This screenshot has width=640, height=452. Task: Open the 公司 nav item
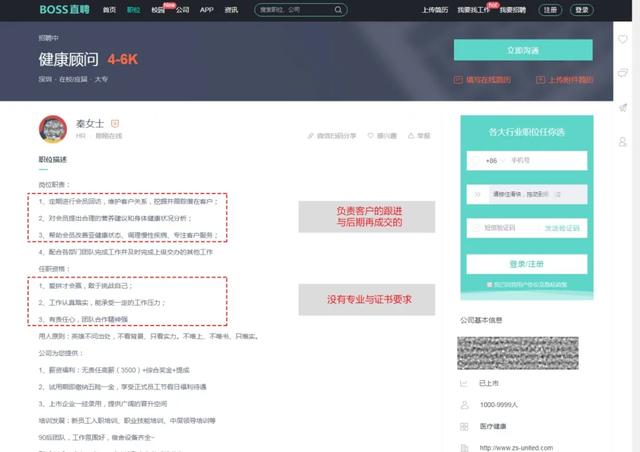tap(182, 10)
